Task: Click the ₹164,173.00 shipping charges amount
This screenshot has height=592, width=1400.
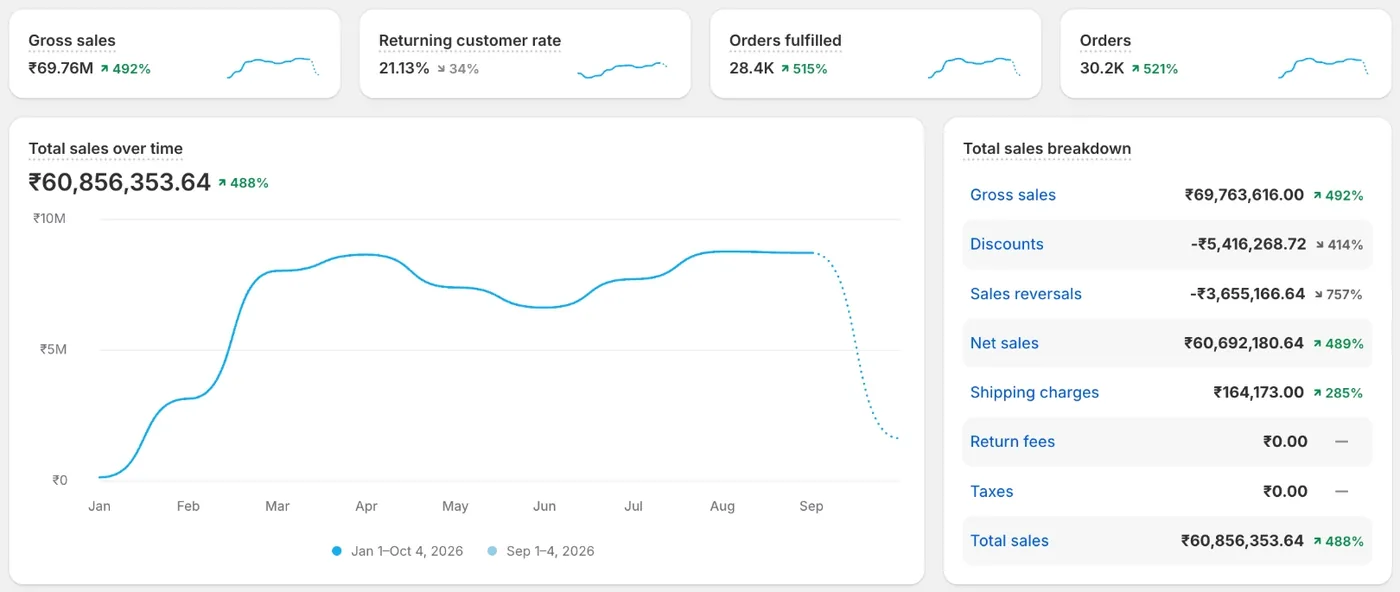Action: [x=1259, y=392]
